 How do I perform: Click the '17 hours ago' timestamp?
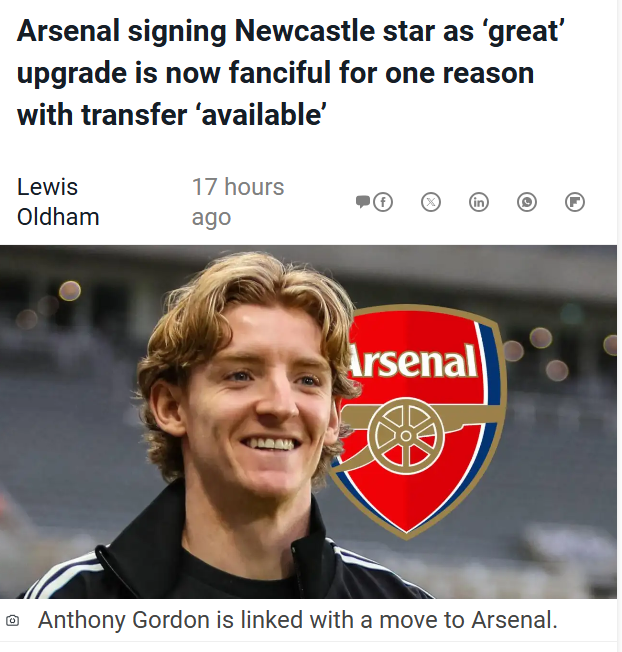(237, 201)
